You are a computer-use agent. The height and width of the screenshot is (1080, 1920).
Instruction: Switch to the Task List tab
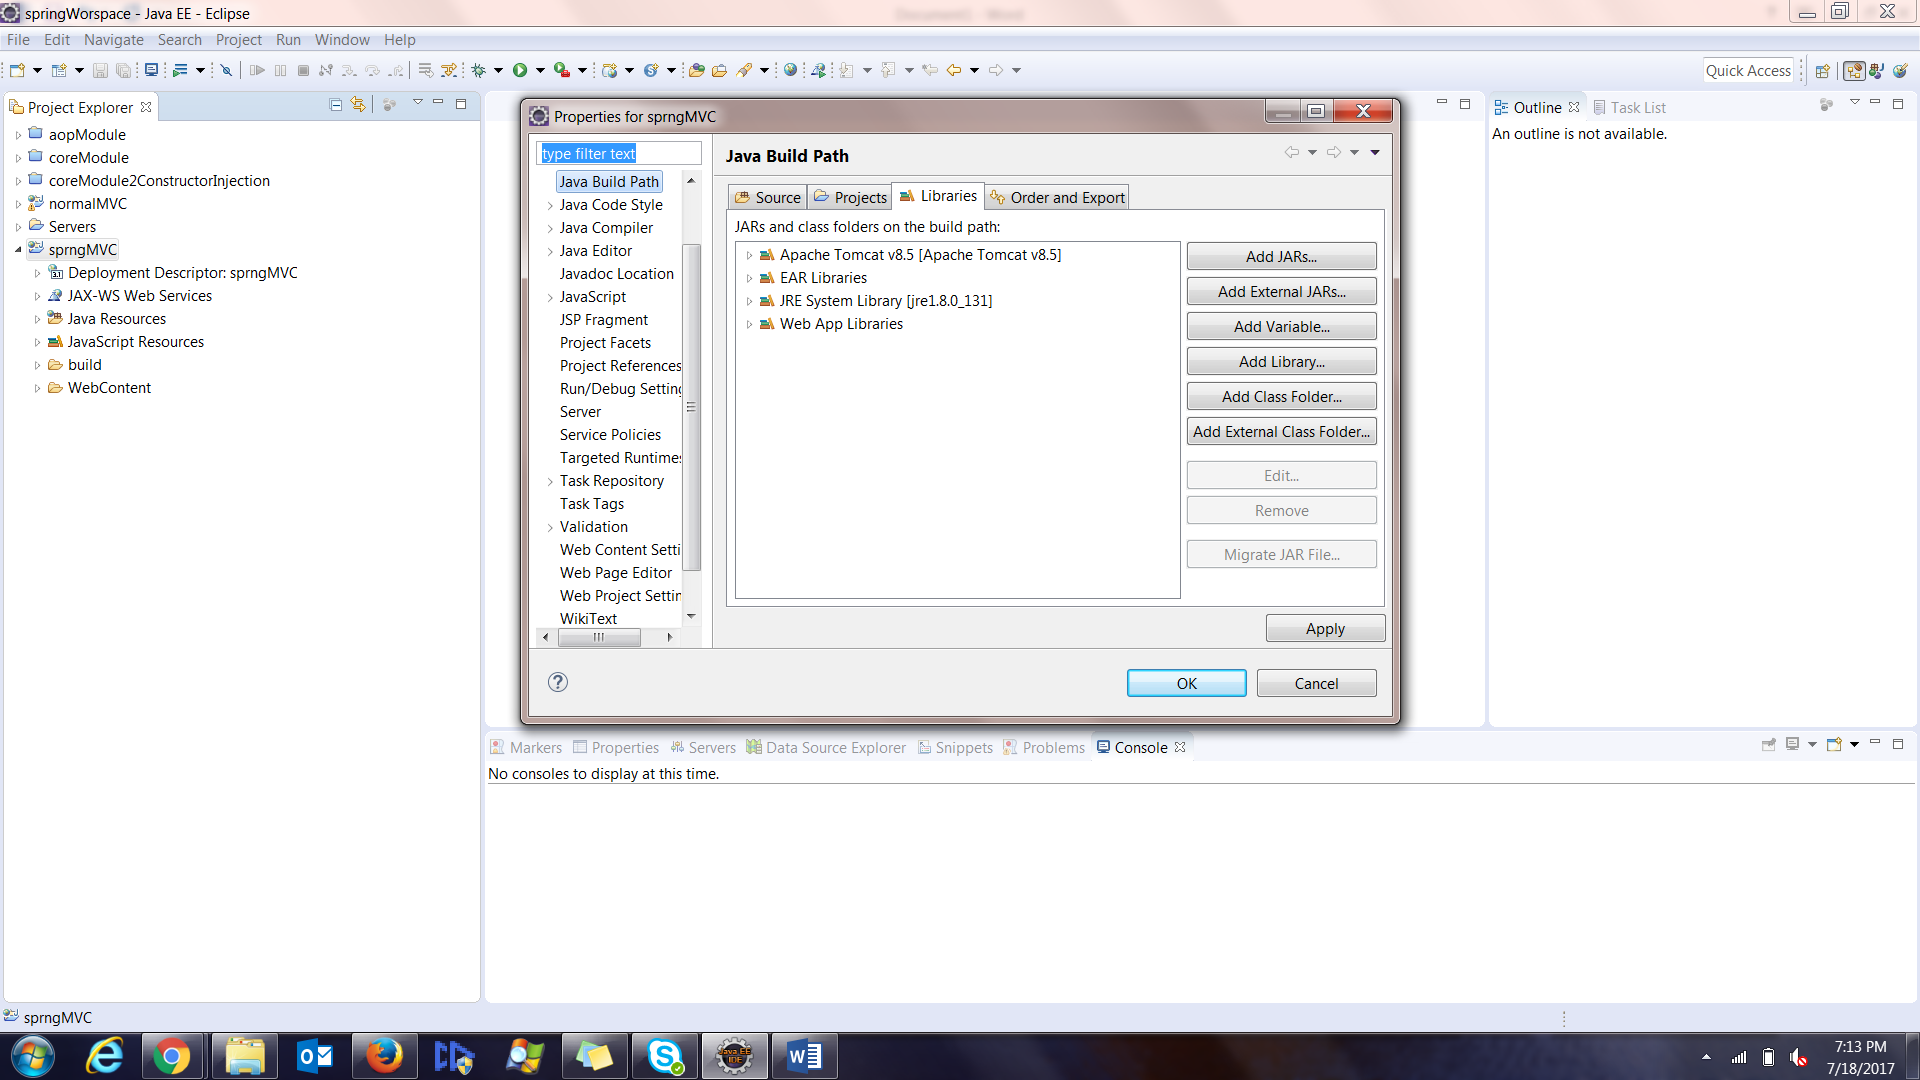(1629, 107)
